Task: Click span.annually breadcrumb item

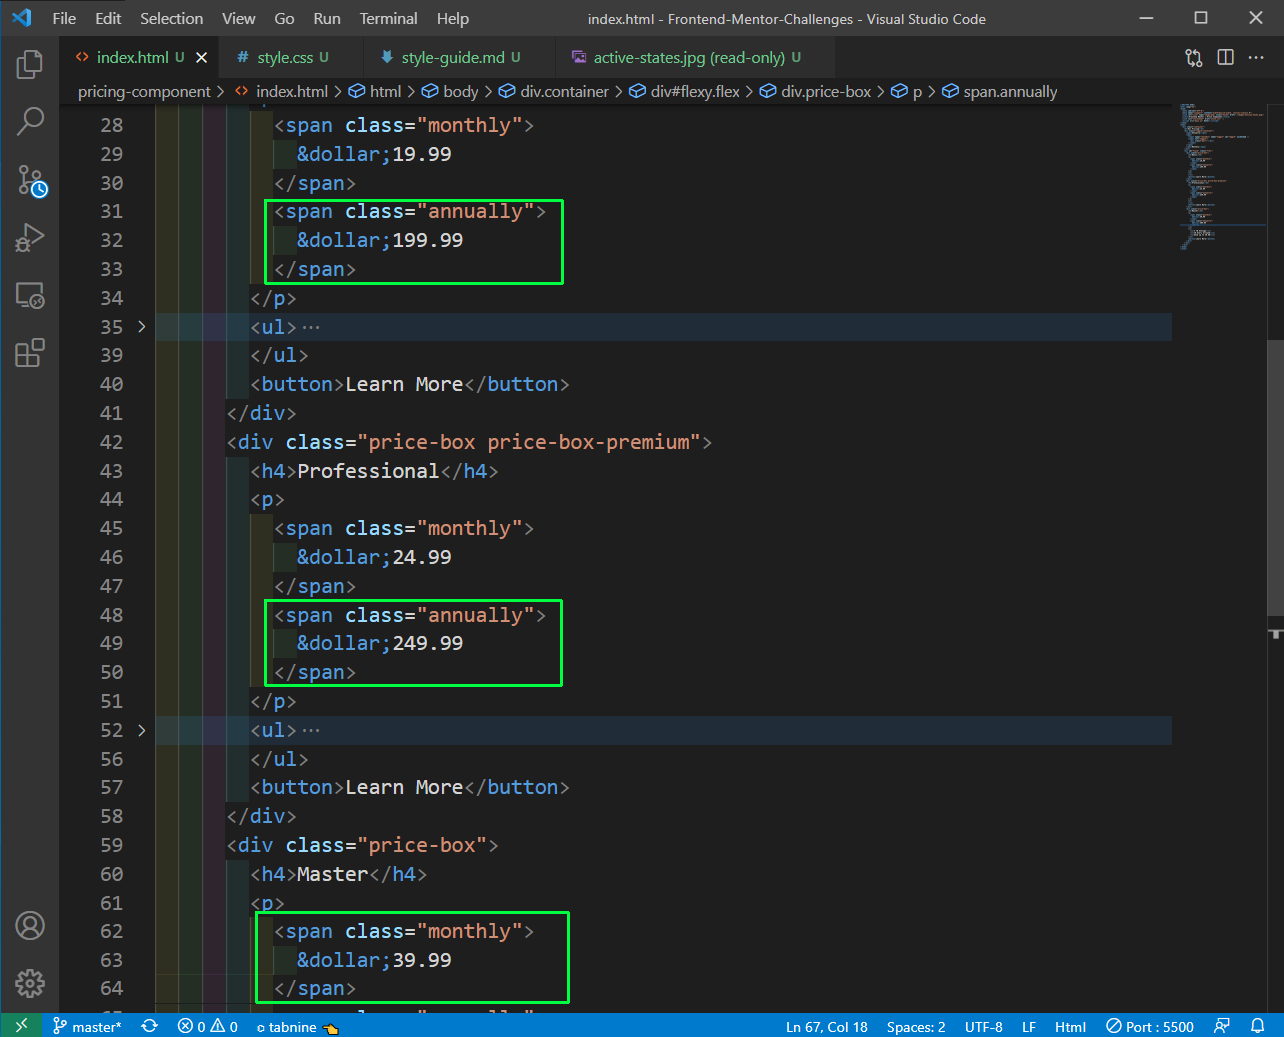Action: click(1000, 92)
